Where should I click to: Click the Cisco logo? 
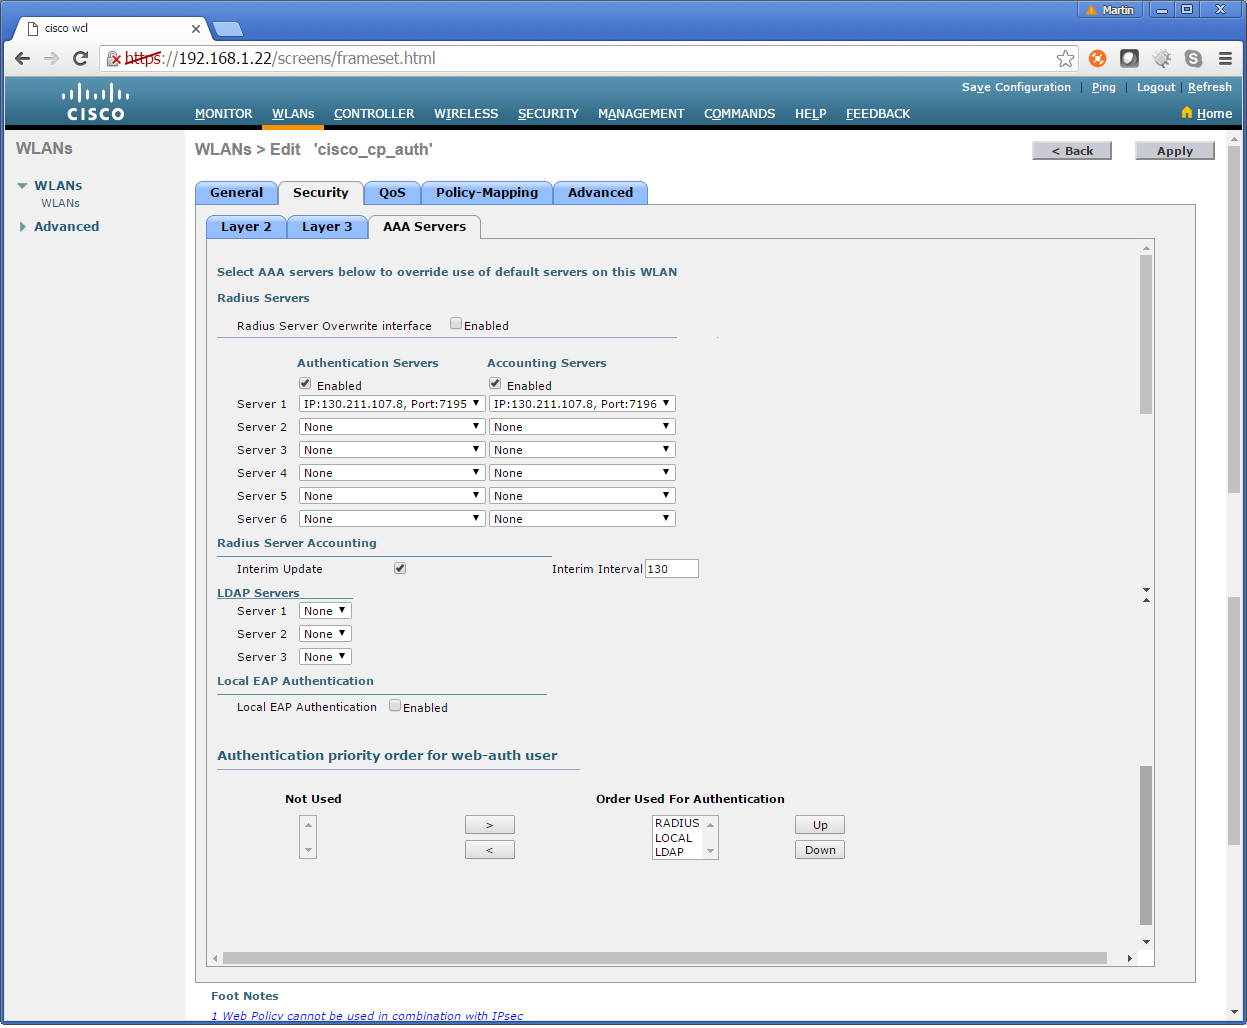click(96, 103)
